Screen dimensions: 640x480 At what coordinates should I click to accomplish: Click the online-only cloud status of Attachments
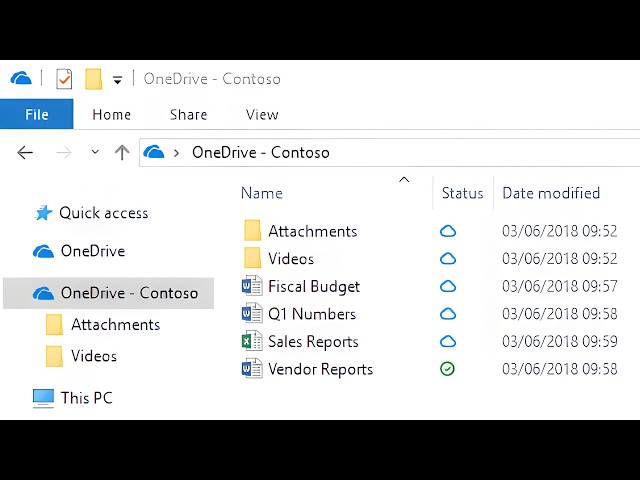[448, 231]
